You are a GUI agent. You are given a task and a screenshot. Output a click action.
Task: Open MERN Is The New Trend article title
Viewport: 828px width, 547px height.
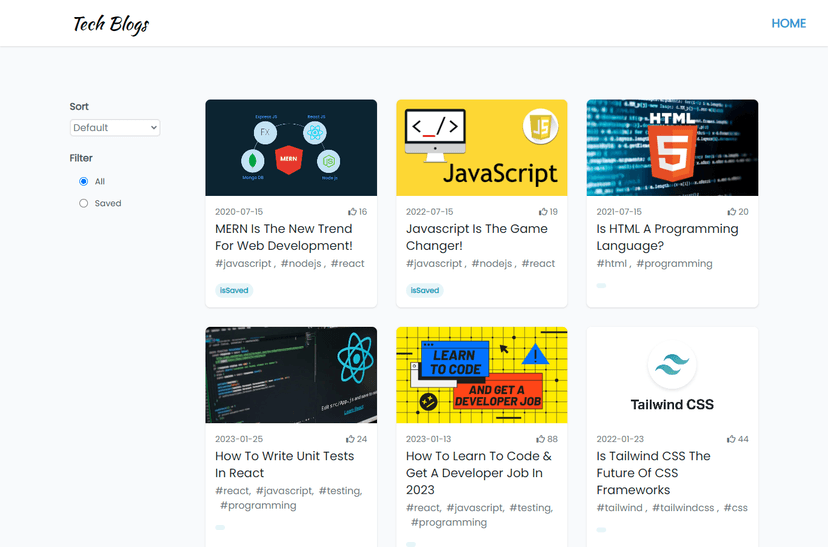[x=284, y=237]
